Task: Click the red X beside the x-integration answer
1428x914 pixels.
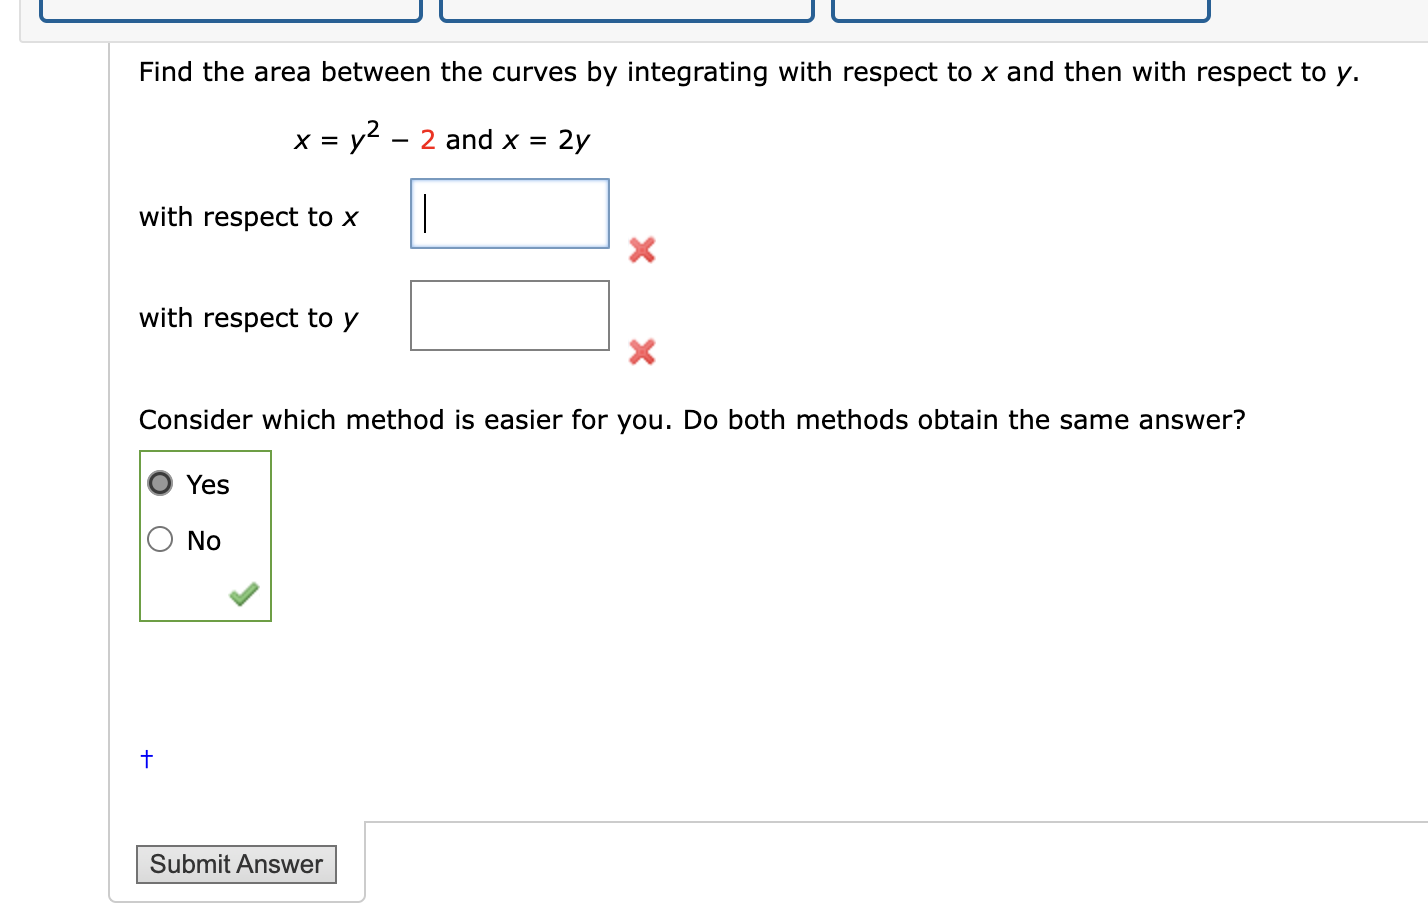Action: click(641, 250)
